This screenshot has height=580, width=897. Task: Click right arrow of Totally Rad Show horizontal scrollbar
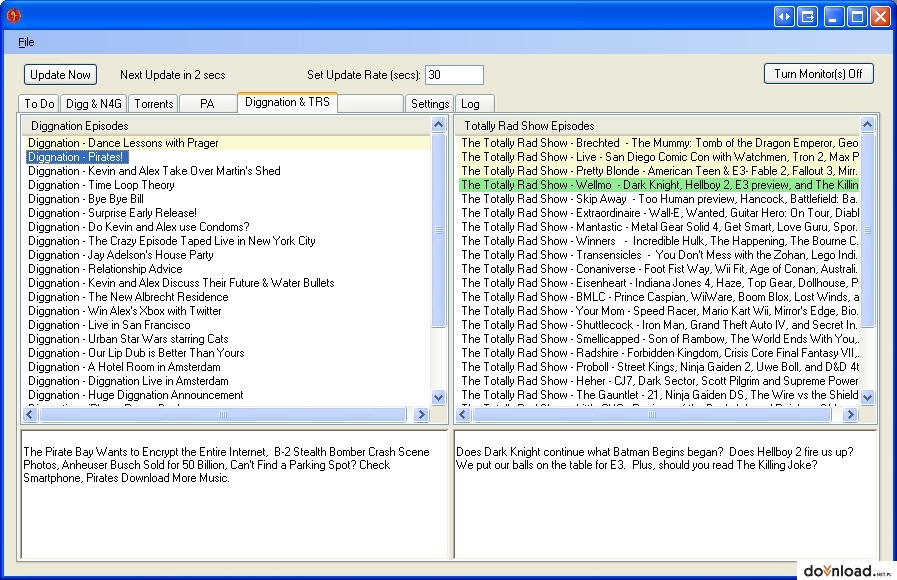[x=850, y=415]
